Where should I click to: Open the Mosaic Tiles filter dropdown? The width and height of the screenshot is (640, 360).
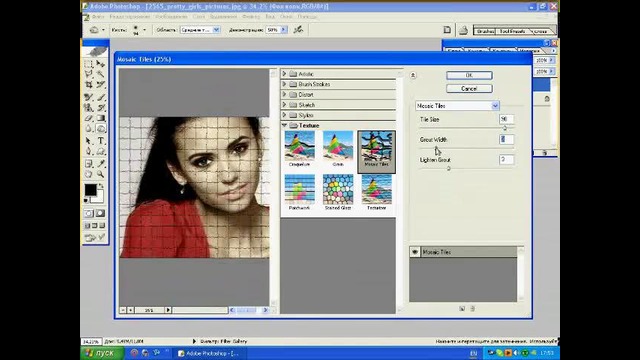click(x=495, y=106)
